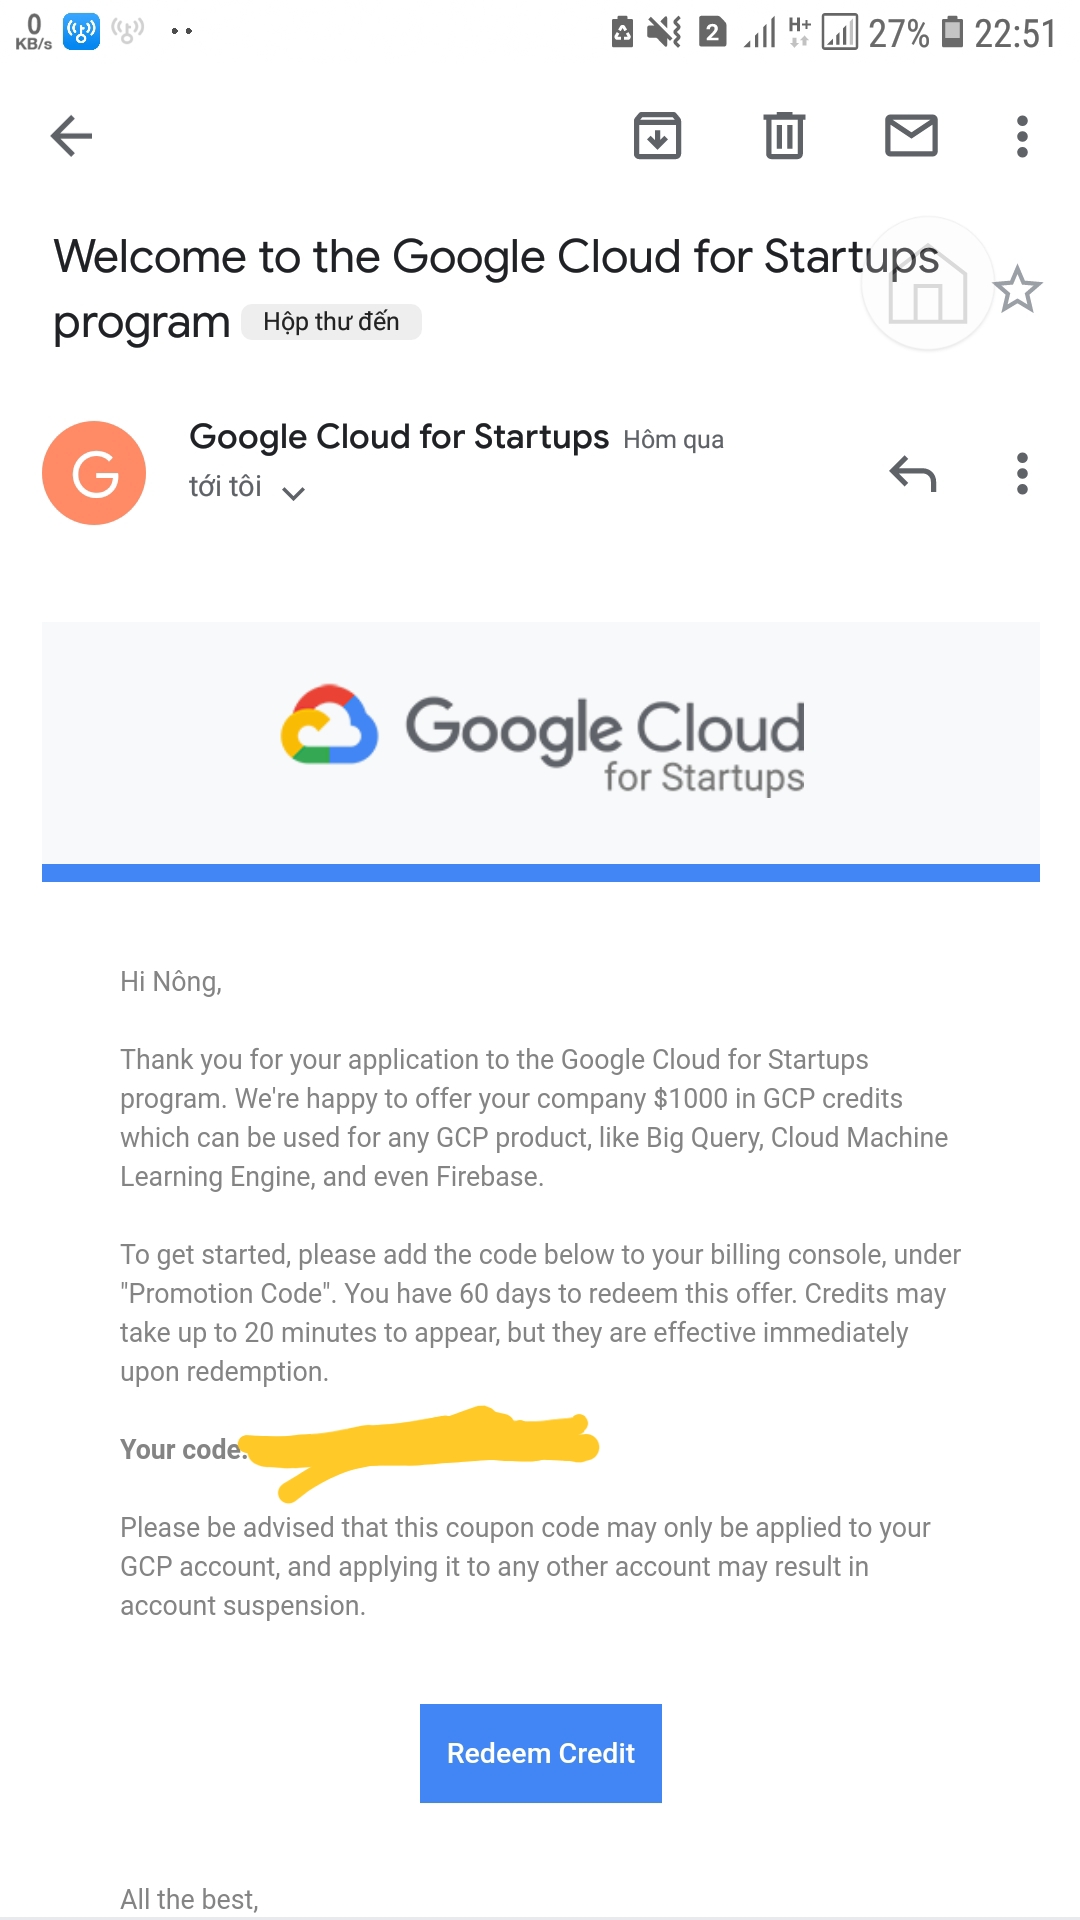This screenshot has height=1920, width=1080.
Task: Tap the "Hộp thư đến" inbox label
Action: tap(331, 322)
